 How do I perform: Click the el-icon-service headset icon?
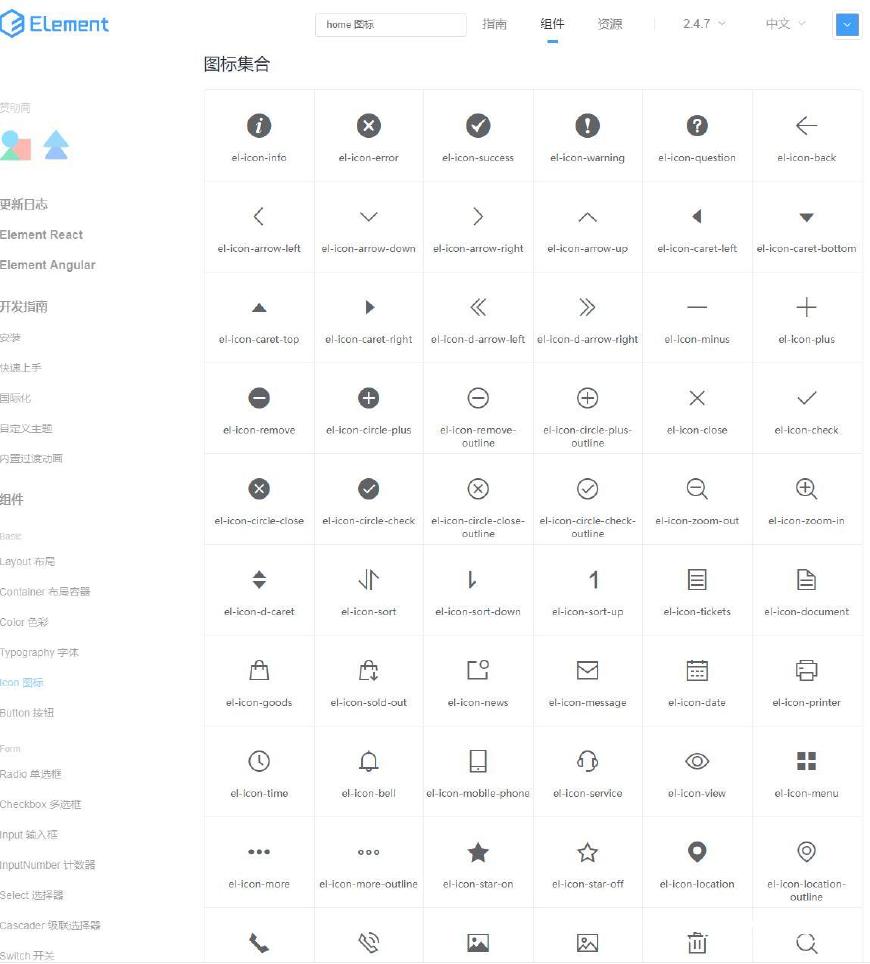tap(587, 761)
